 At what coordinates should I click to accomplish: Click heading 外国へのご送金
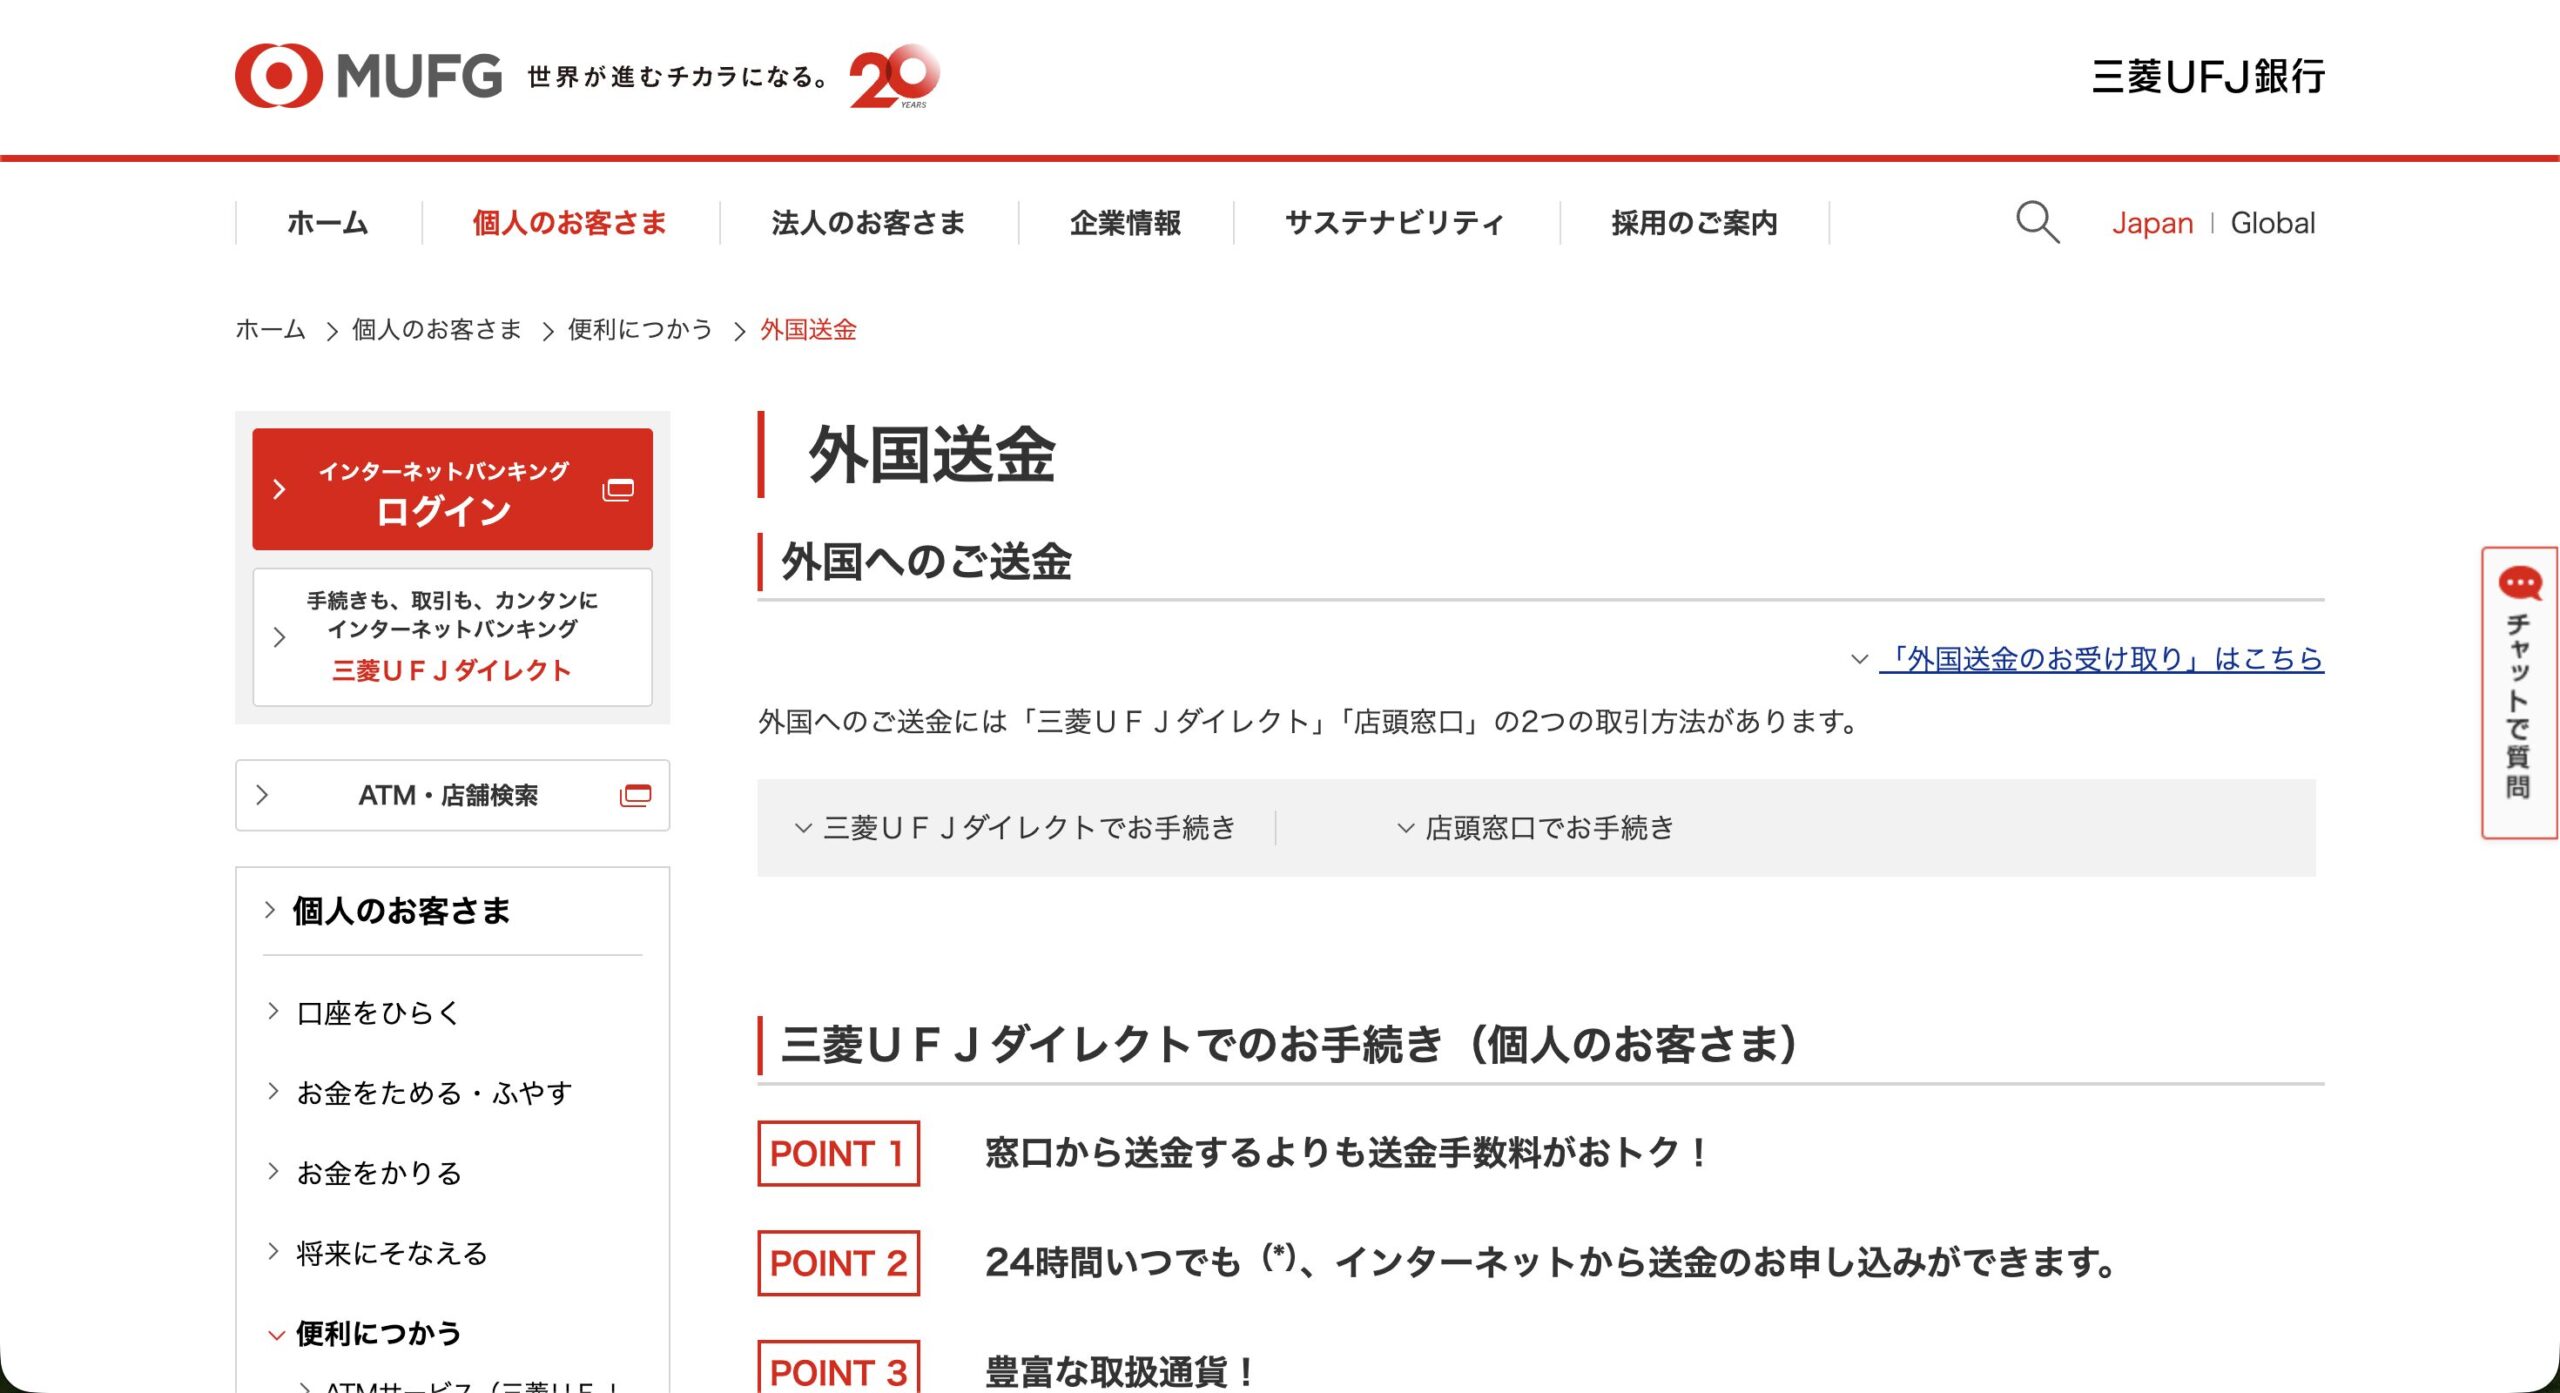926,561
